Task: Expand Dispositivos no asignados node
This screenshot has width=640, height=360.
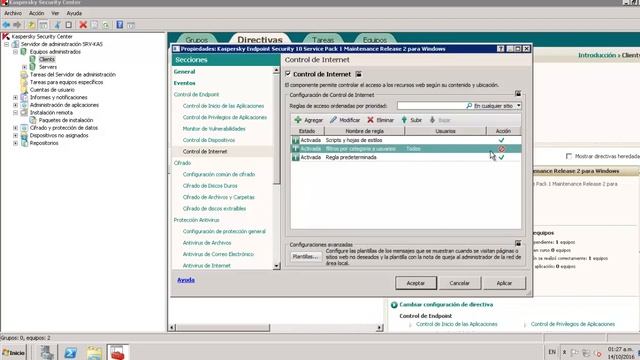Action: pyautogui.click(x=16, y=136)
